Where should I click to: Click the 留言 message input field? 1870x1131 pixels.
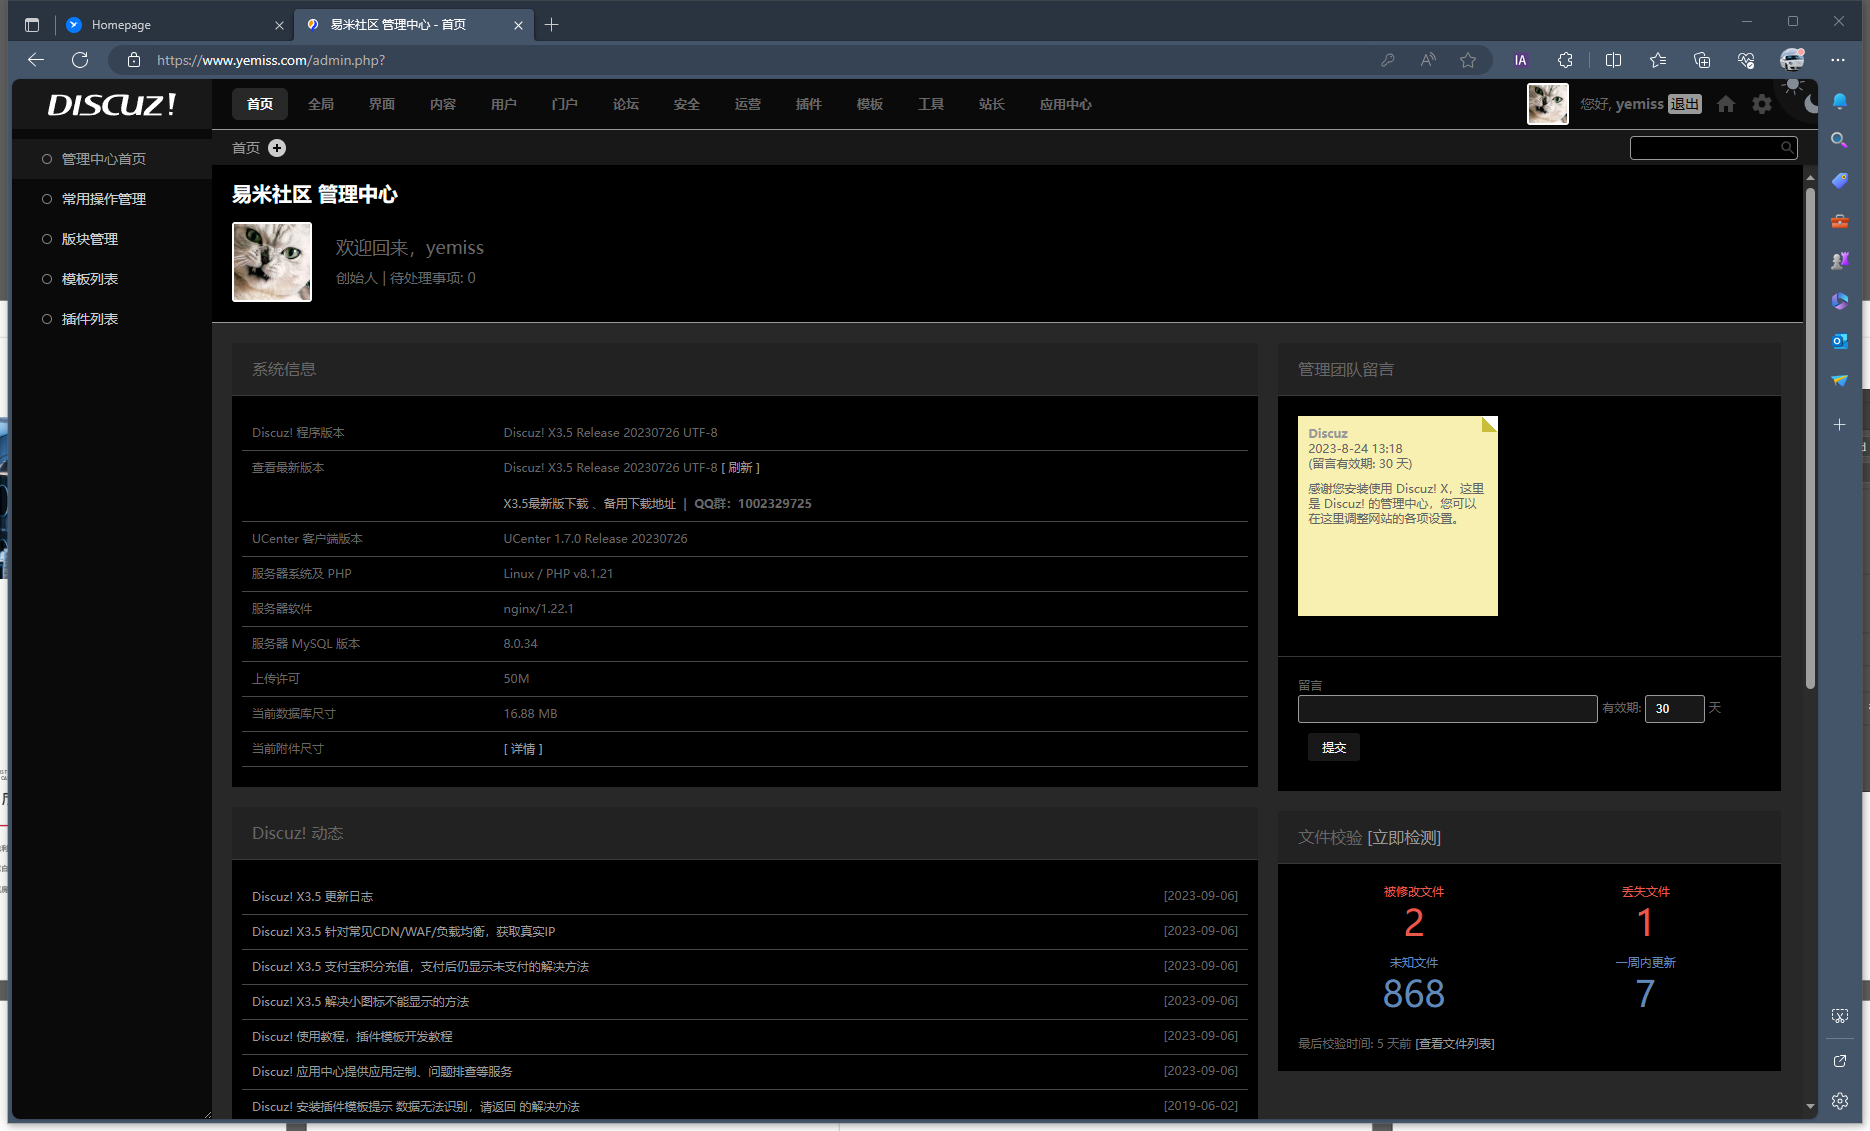pos(1447,709)
